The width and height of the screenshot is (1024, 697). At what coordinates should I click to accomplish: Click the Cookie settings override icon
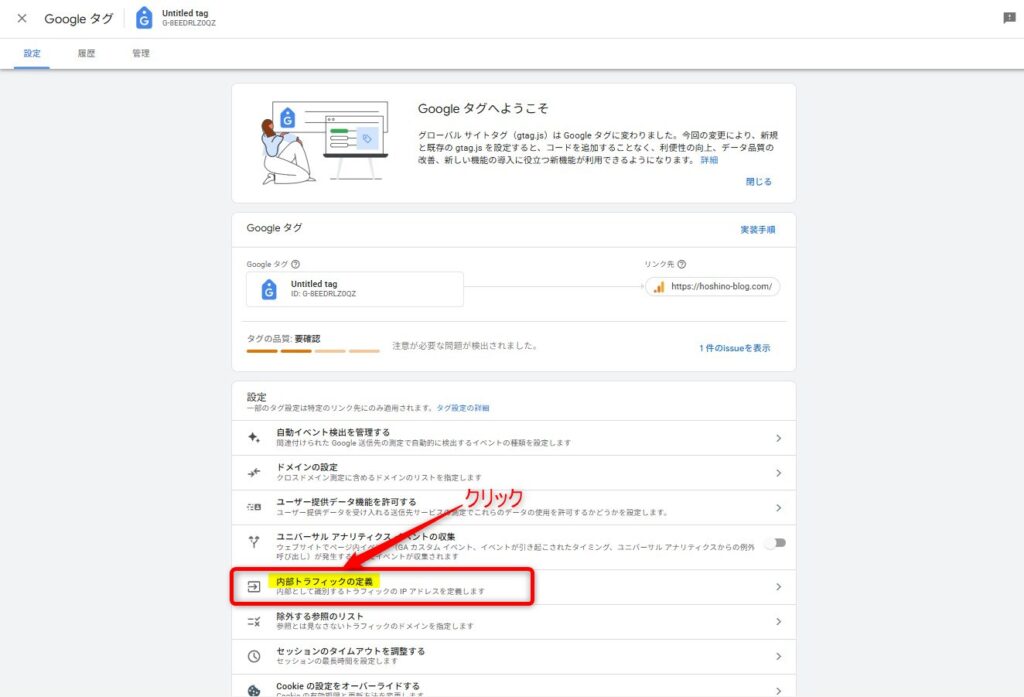253,688
